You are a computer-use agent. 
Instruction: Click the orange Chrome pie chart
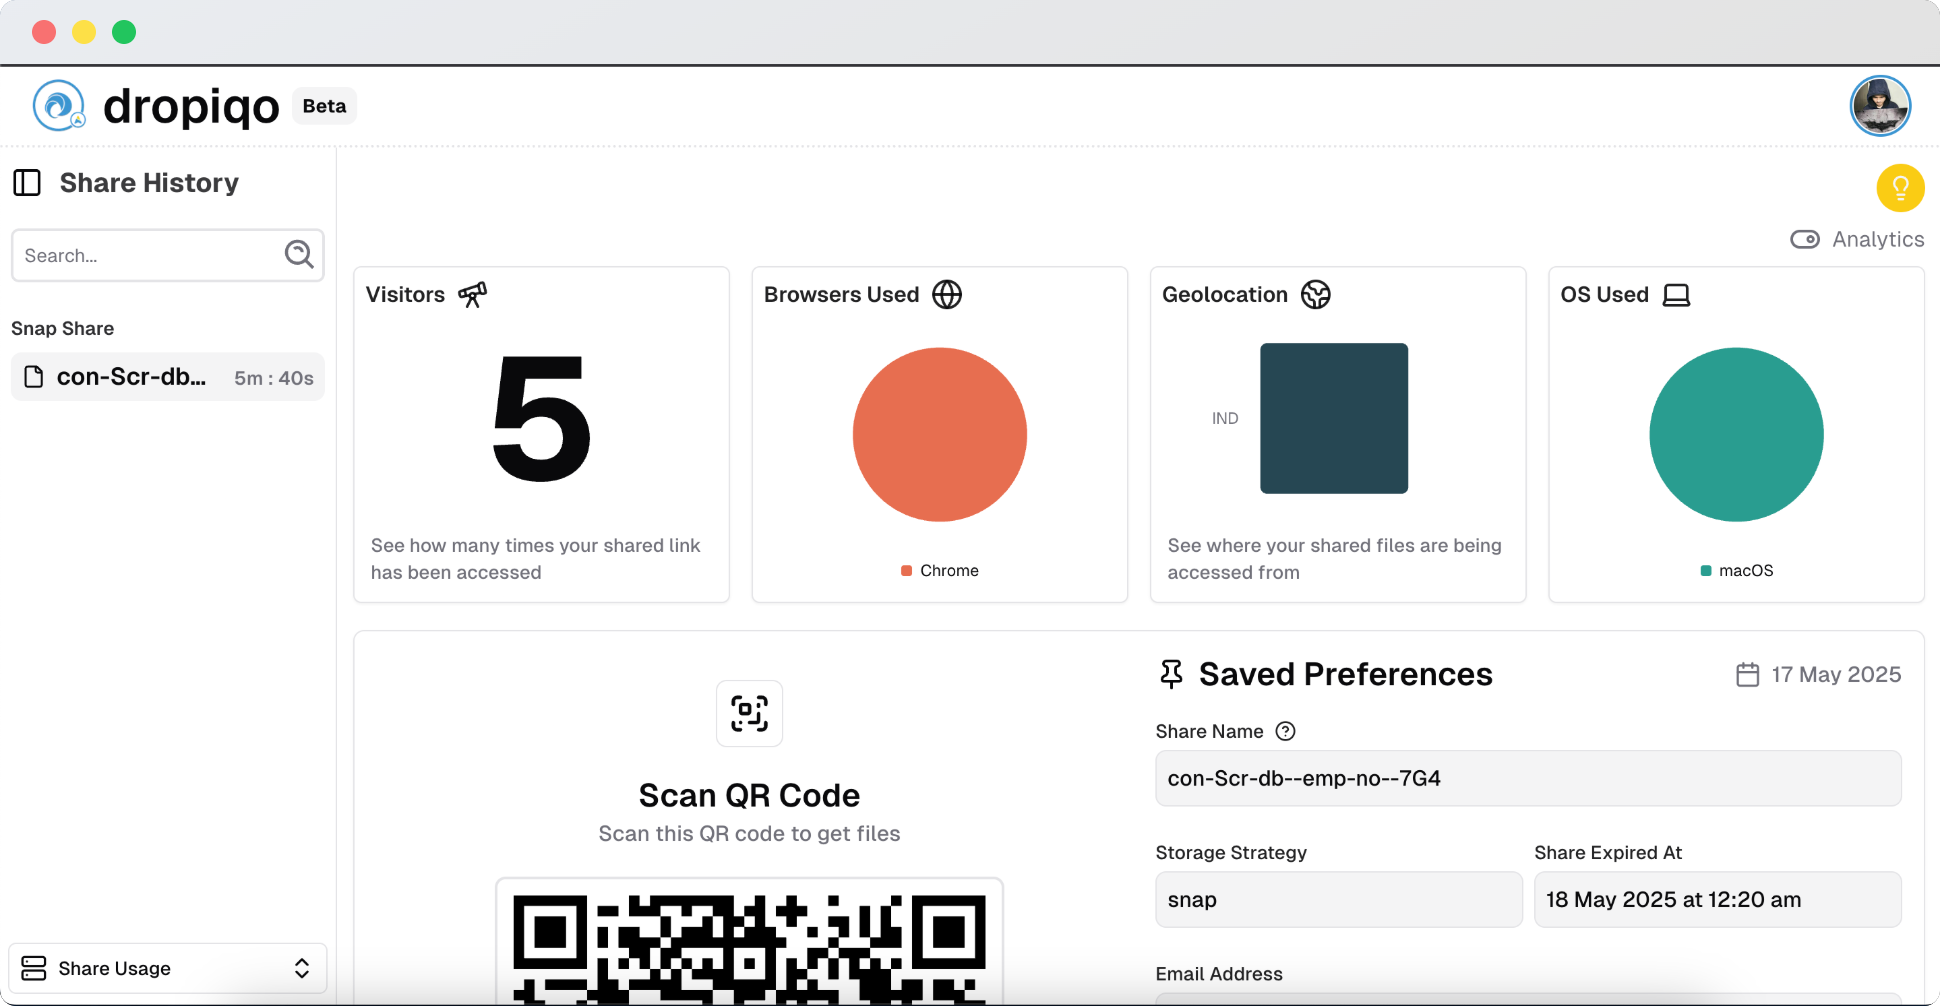pos(940,434)
